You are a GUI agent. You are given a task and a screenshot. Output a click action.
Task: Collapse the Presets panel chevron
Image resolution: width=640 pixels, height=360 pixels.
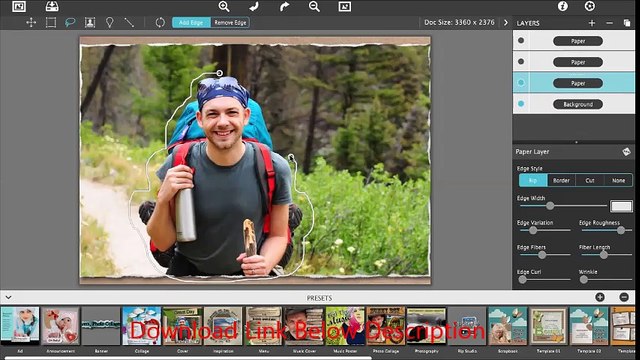8,298
